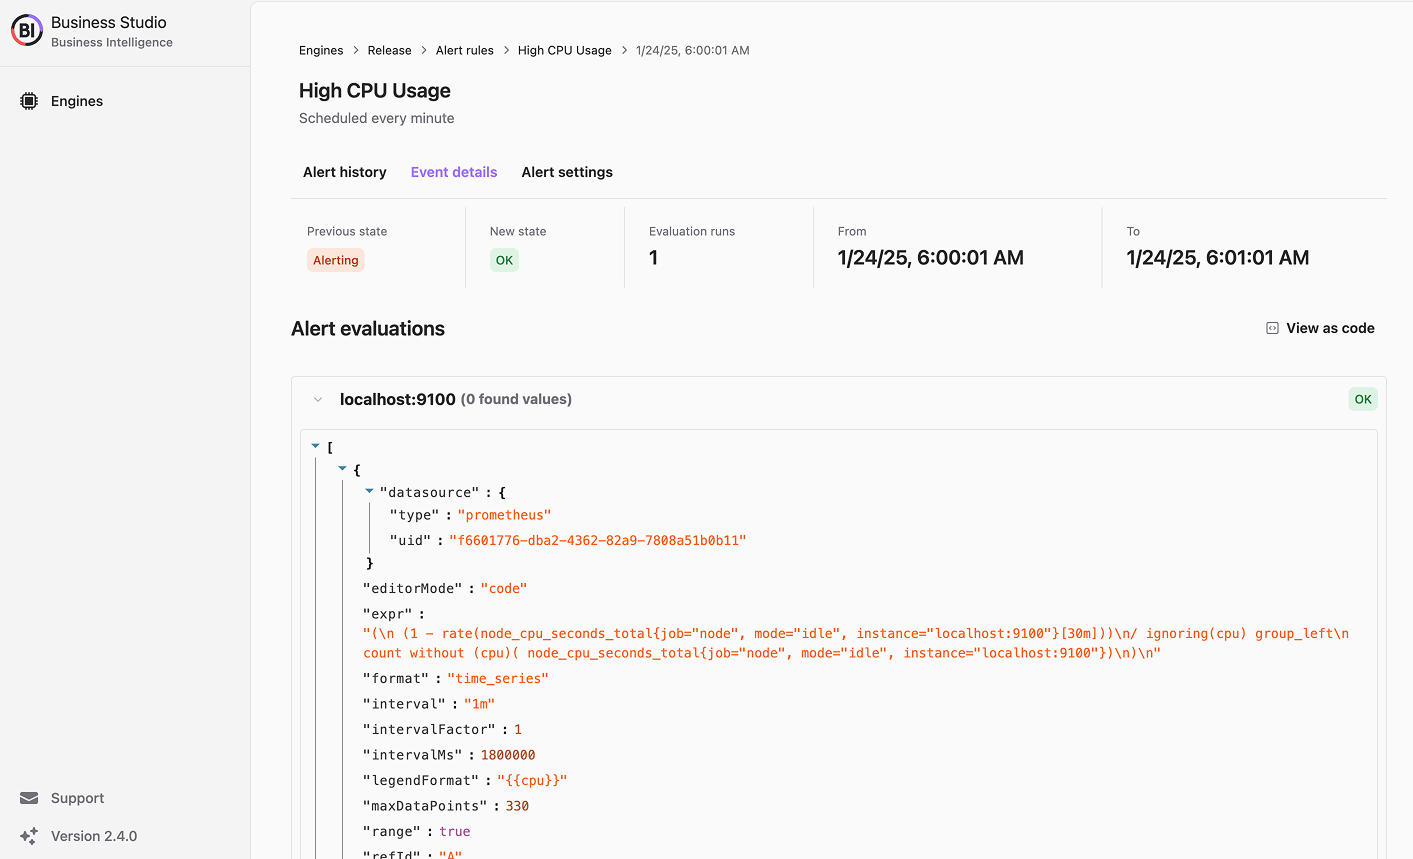Click Version 2.4.0 label
Viewport: 1413px width, 859px height.
click(94, 836)
